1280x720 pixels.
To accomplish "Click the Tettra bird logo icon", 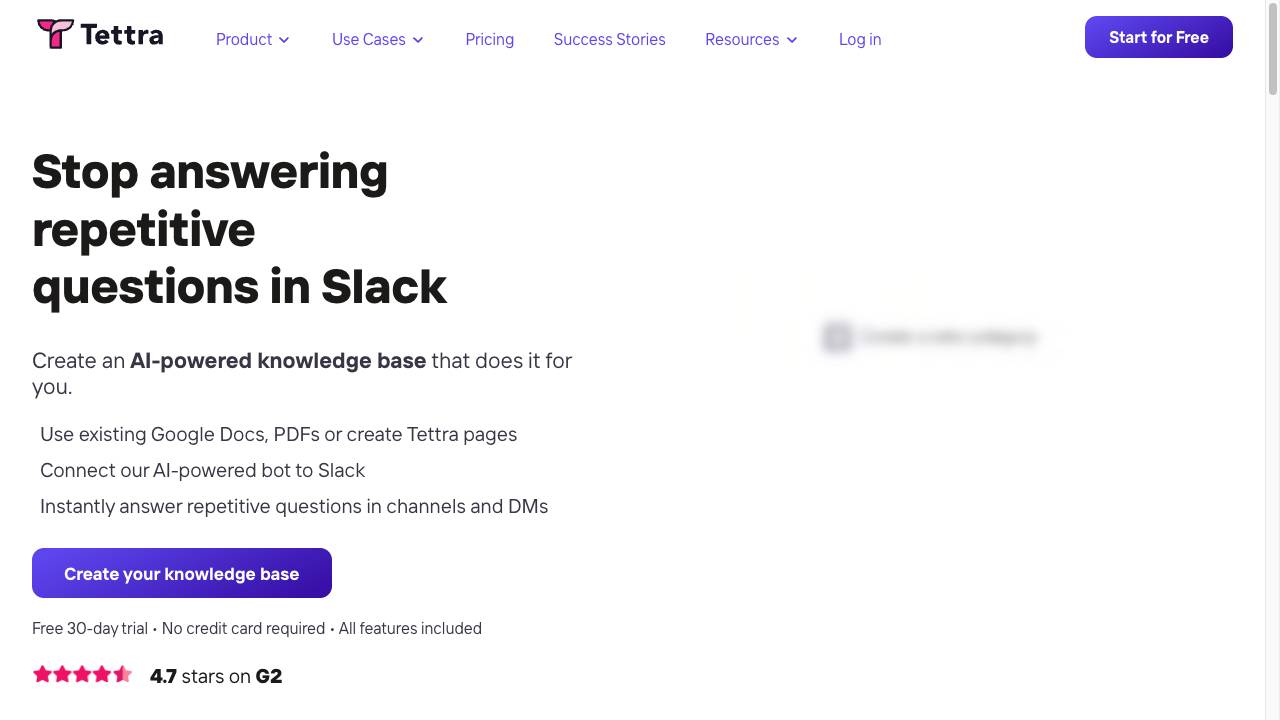I will [x=55, y=34].
